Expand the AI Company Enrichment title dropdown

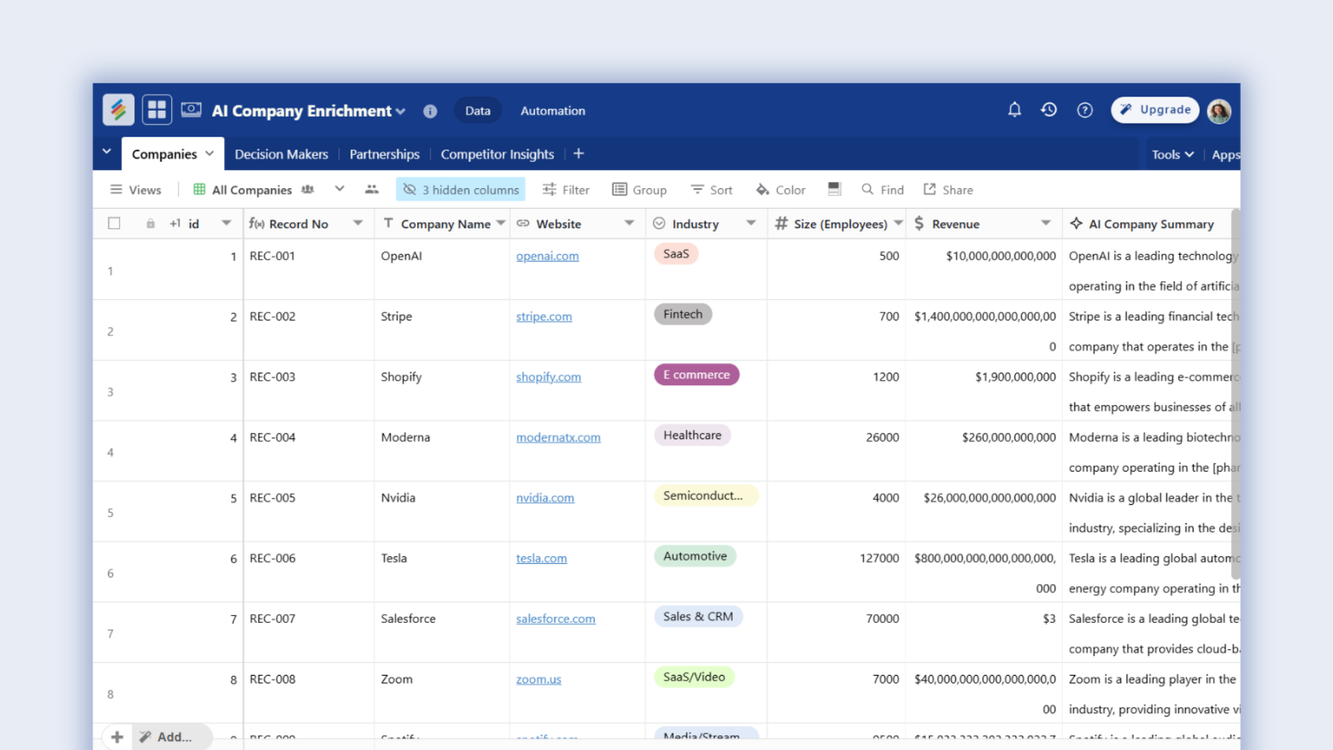(401, 111)
